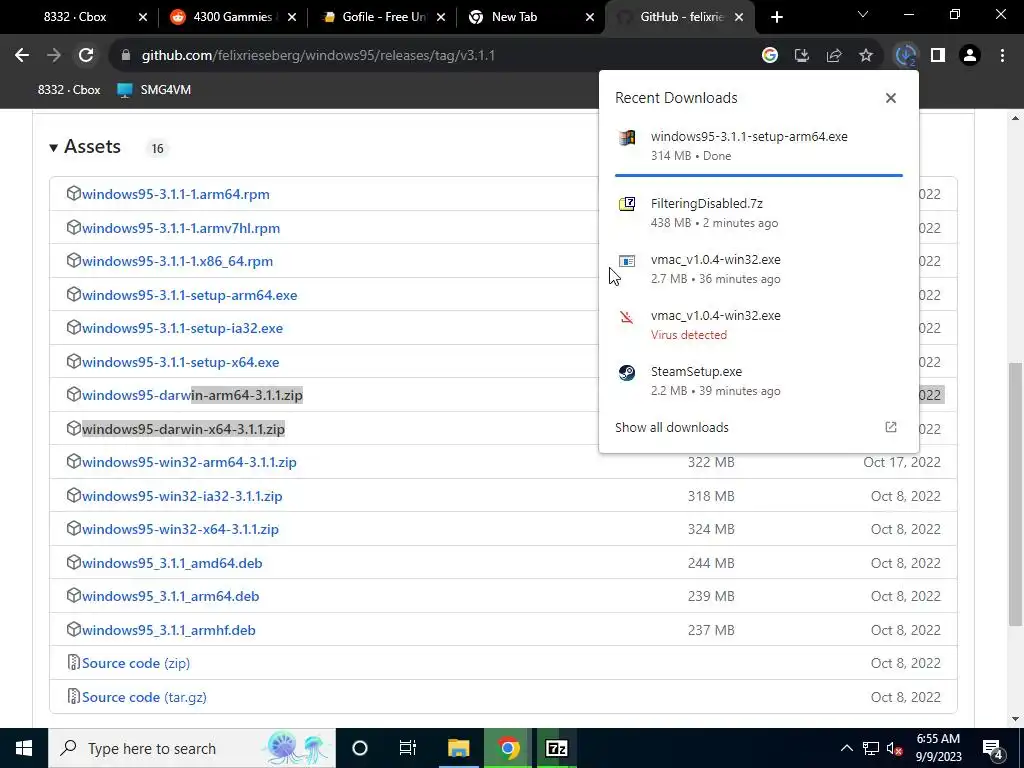Download windows95-3.1.1-setup-ia32.exe

click(x=182, y=328)
